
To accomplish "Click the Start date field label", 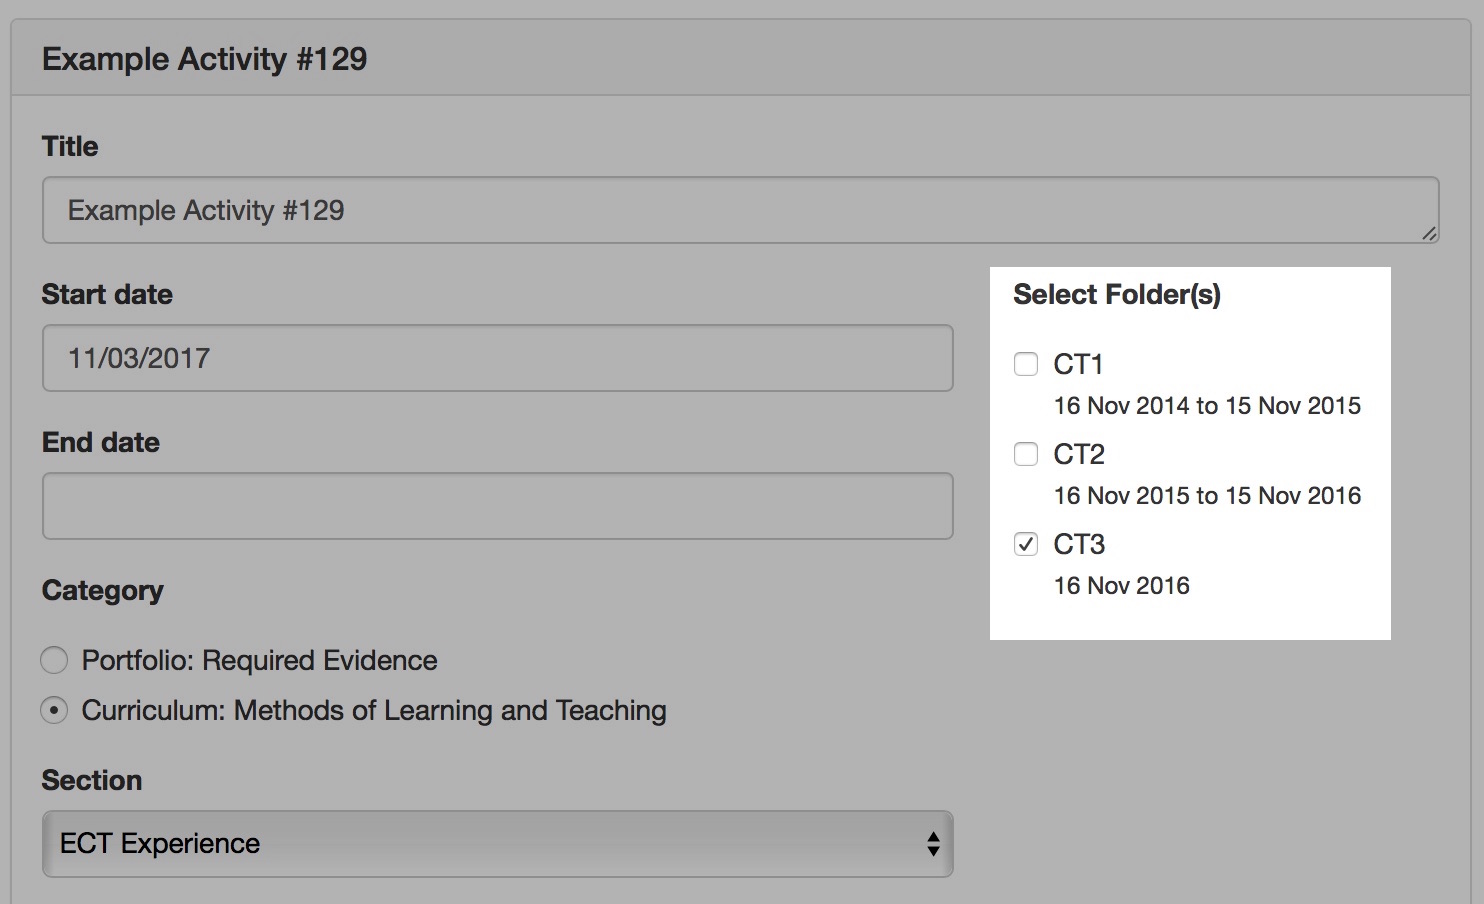I will (x=107, y=294).
